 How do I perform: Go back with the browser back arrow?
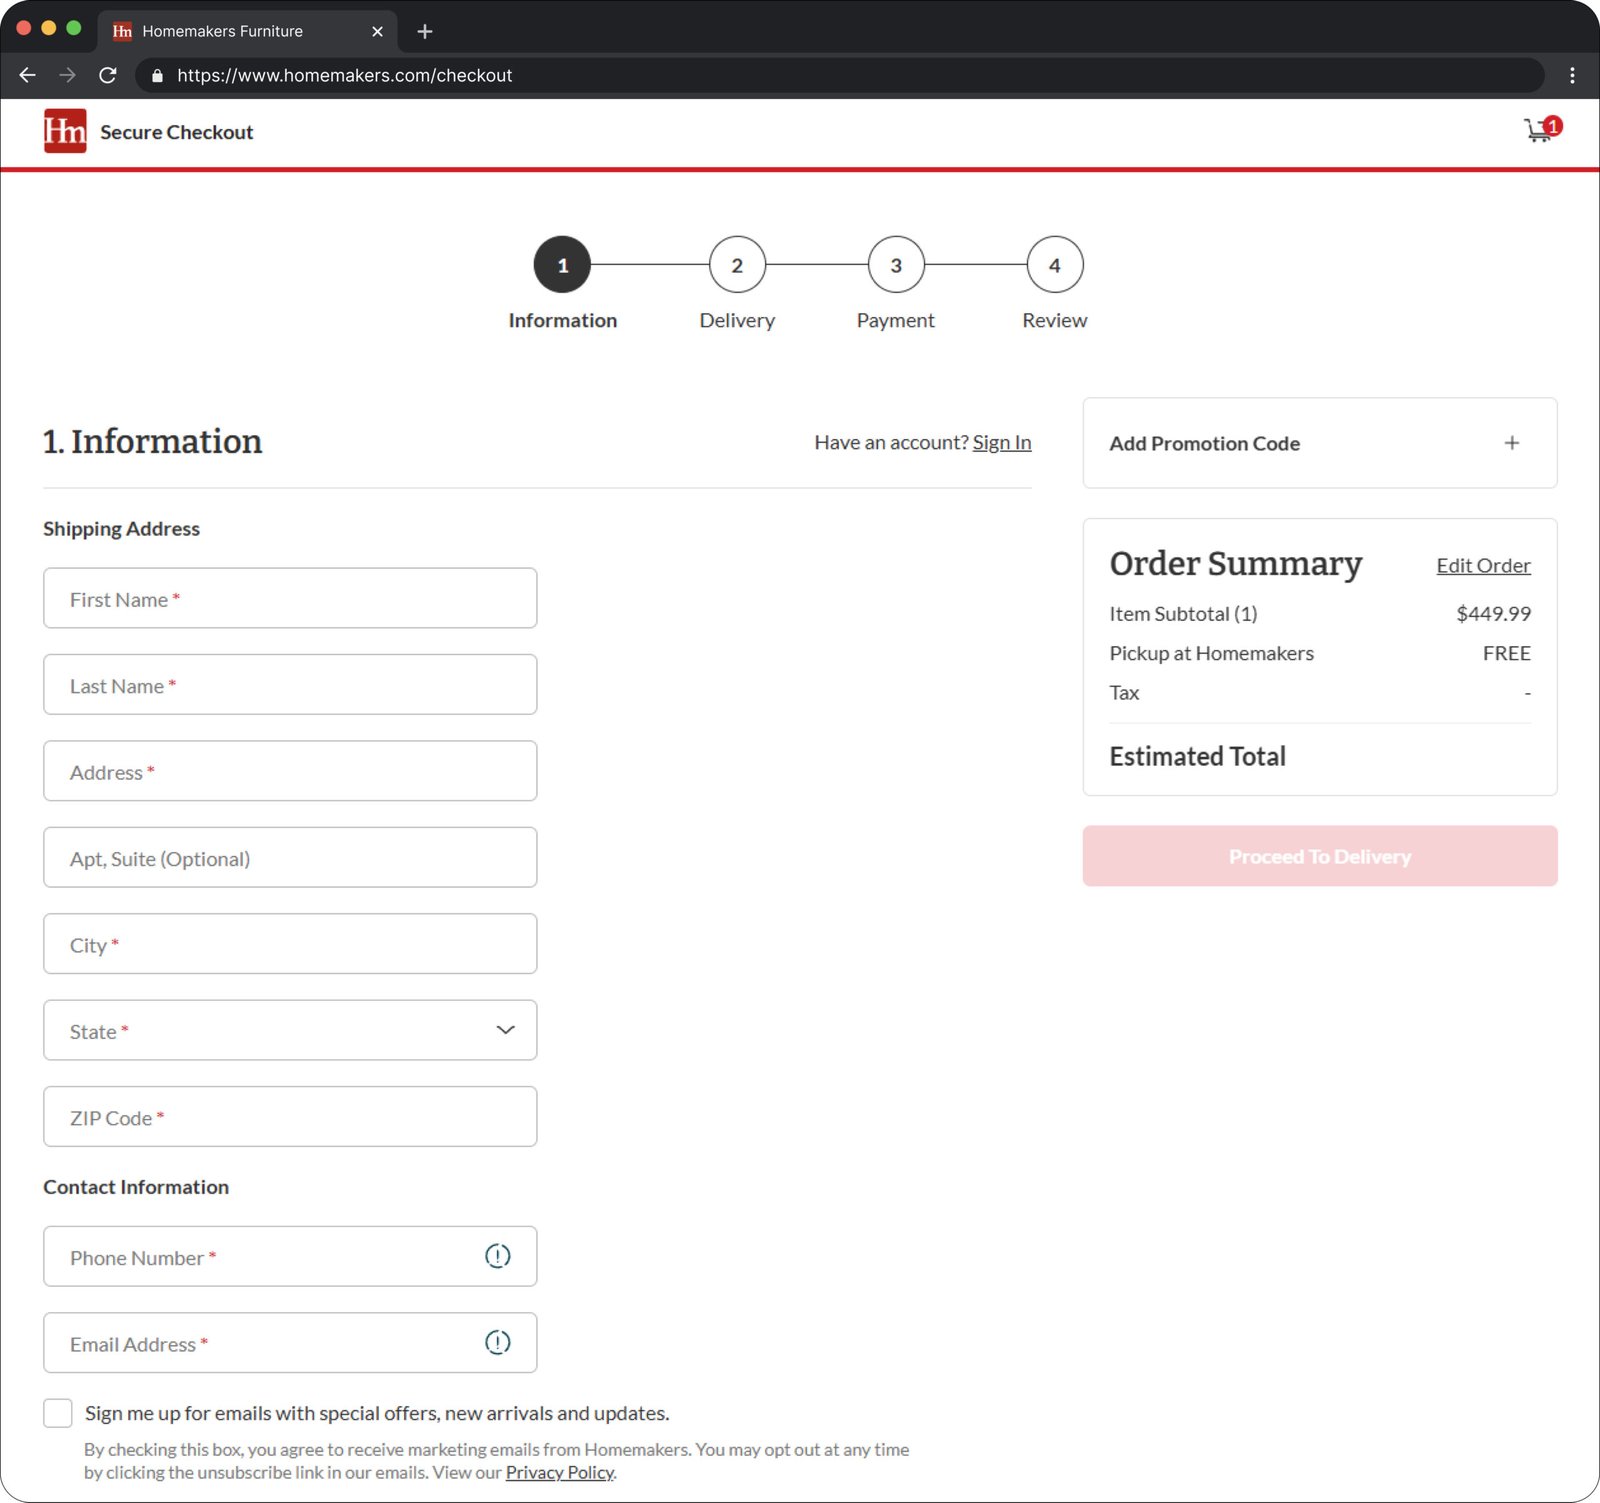[x=28, y=75]
